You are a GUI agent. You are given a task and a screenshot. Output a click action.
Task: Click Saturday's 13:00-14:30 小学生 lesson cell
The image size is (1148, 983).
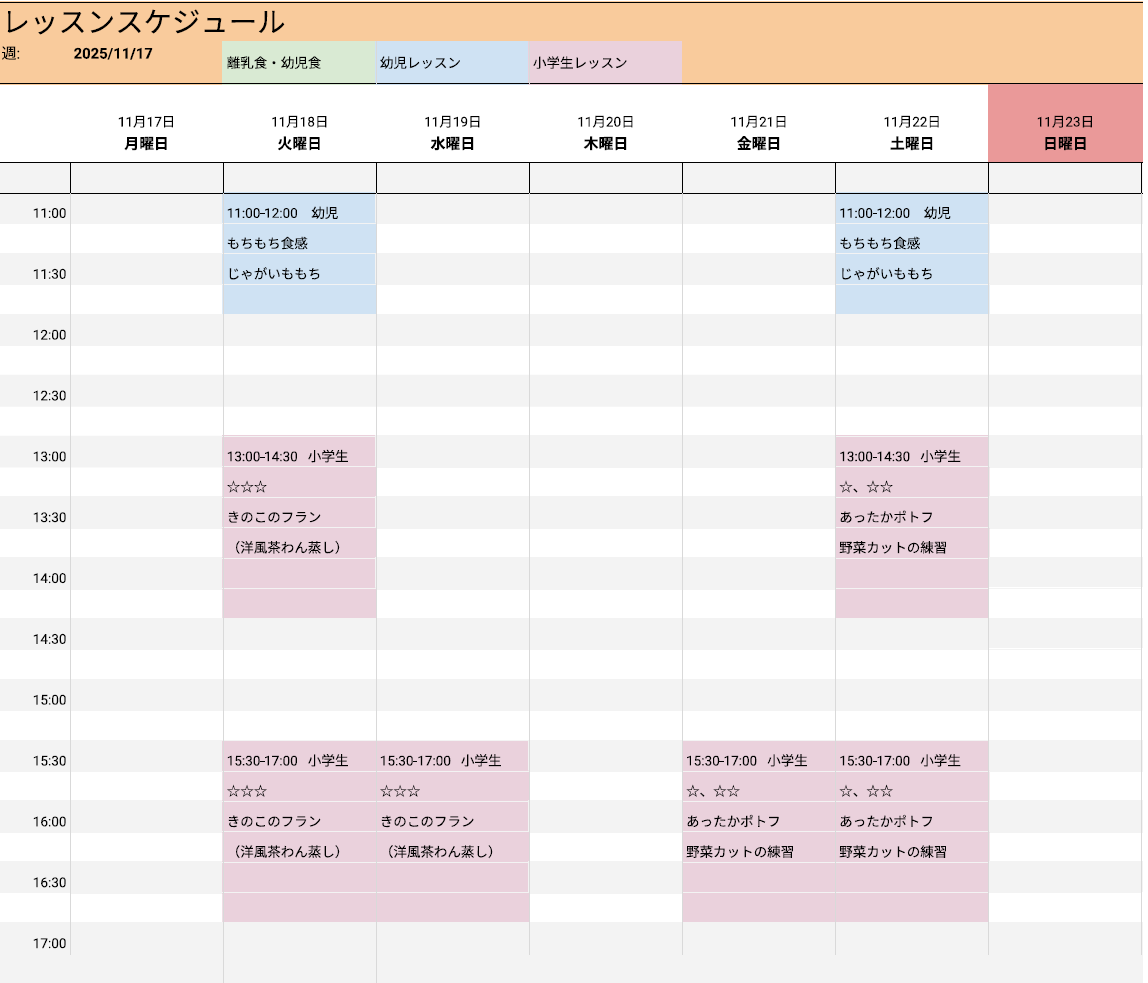[911, 456]
